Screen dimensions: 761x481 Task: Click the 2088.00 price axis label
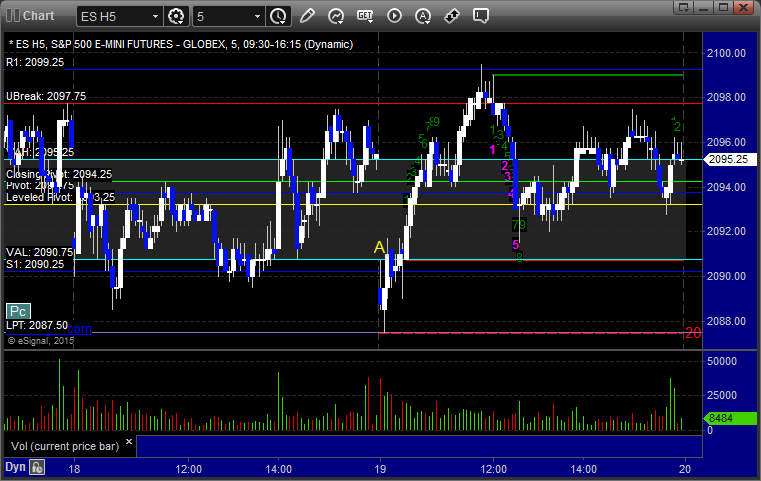pos(727,321)
